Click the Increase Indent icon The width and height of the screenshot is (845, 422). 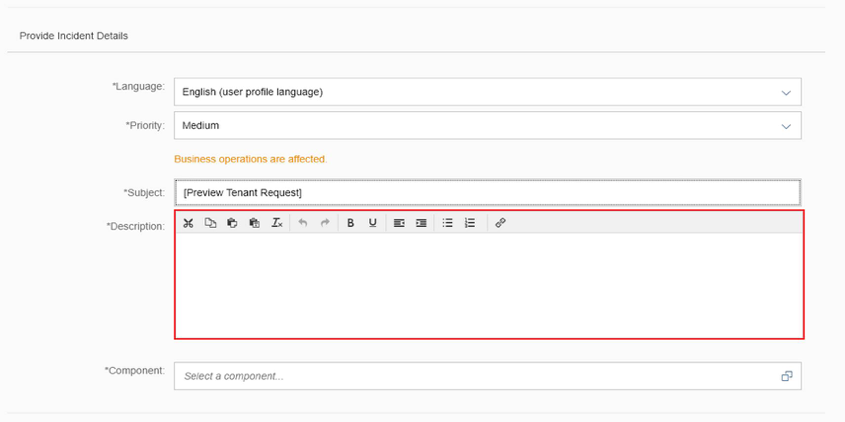click(x=421, y=223)
